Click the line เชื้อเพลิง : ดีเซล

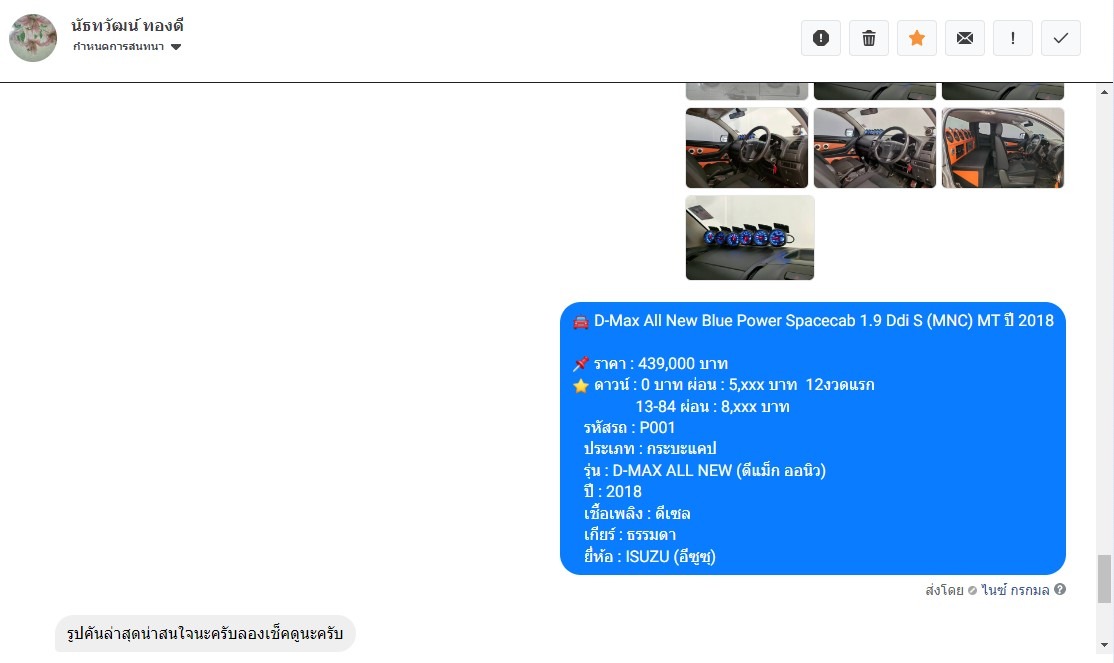click(x=637, y=513)
